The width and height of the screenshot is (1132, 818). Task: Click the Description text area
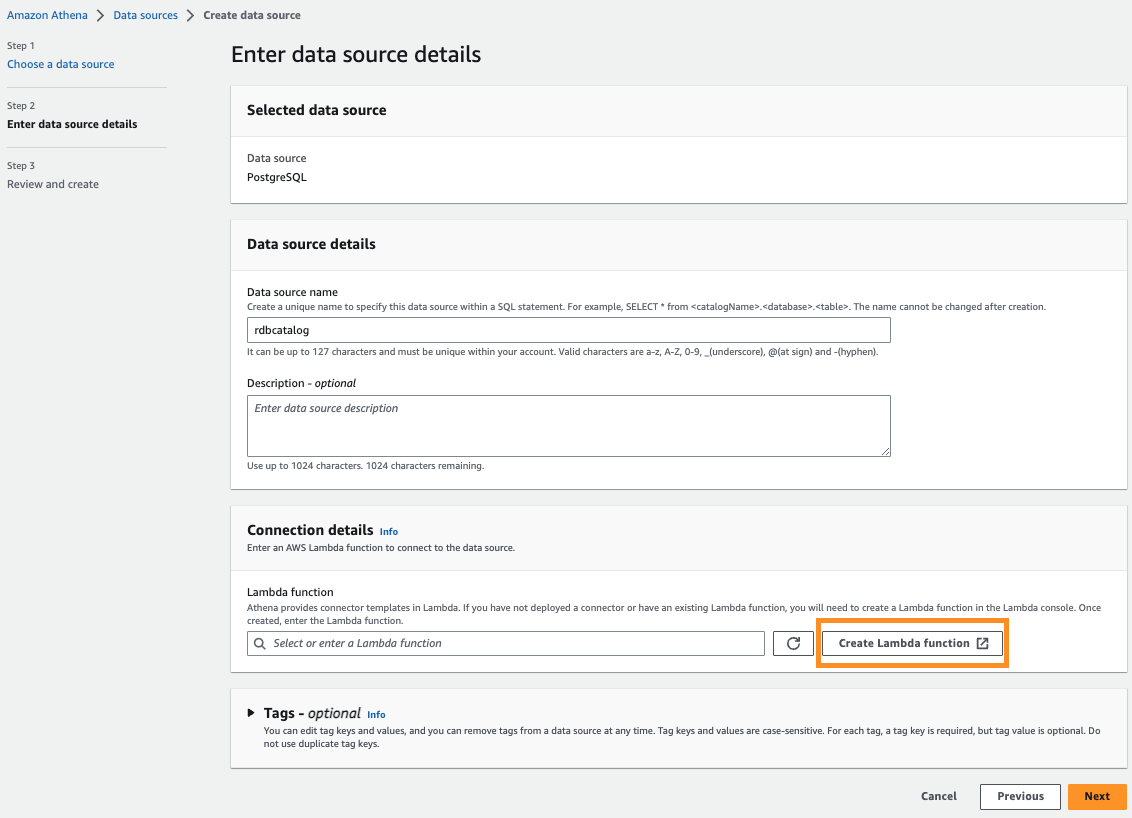coord(568,425)
